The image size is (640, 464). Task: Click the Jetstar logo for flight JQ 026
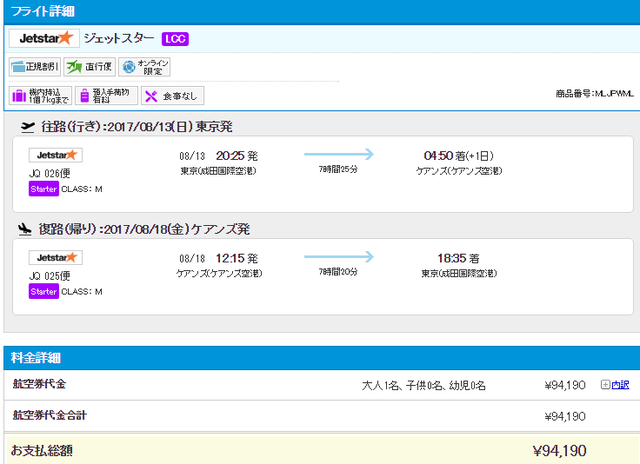[56, 155]
